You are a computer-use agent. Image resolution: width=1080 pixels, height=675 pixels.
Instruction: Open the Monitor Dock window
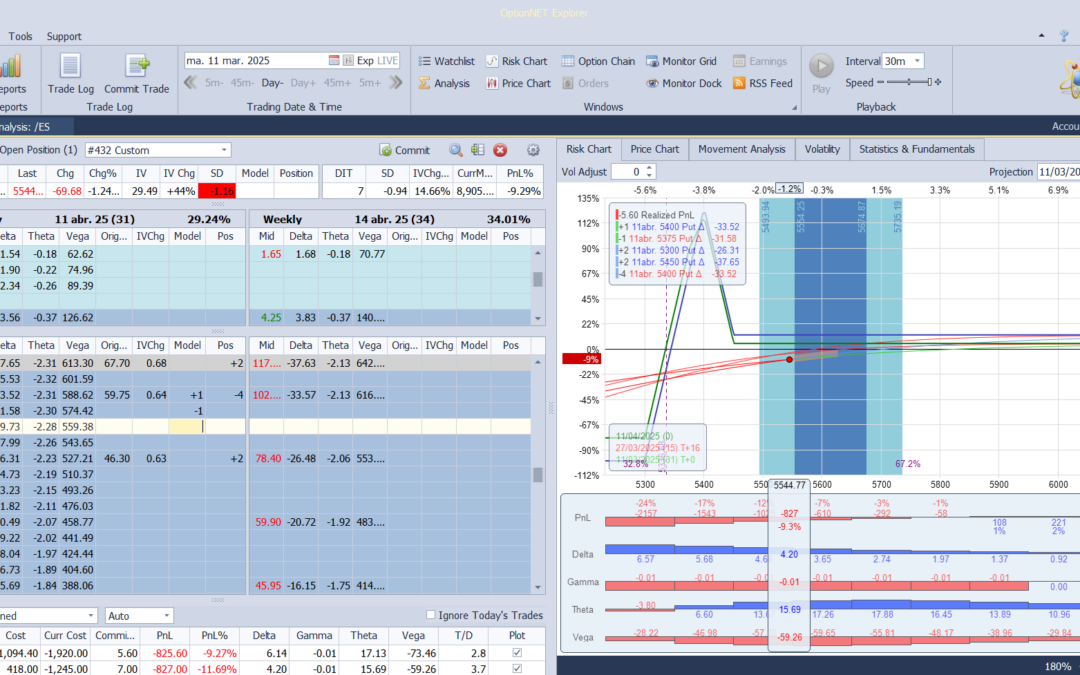683,83
